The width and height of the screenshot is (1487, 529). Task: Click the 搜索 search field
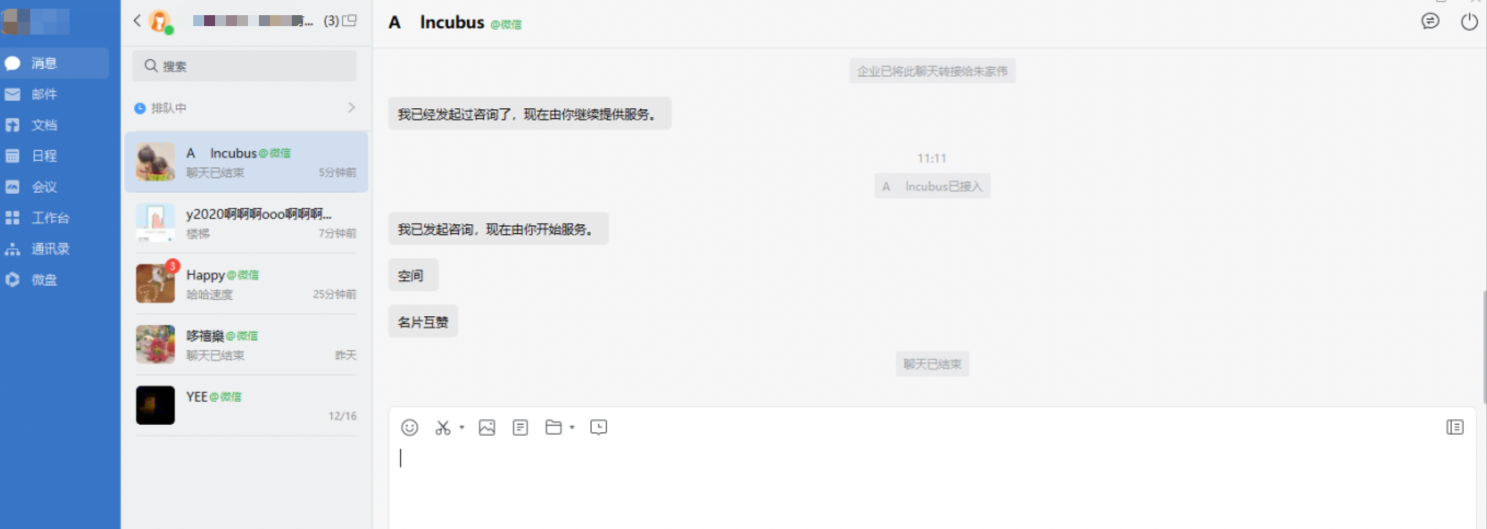pos(244,66)
